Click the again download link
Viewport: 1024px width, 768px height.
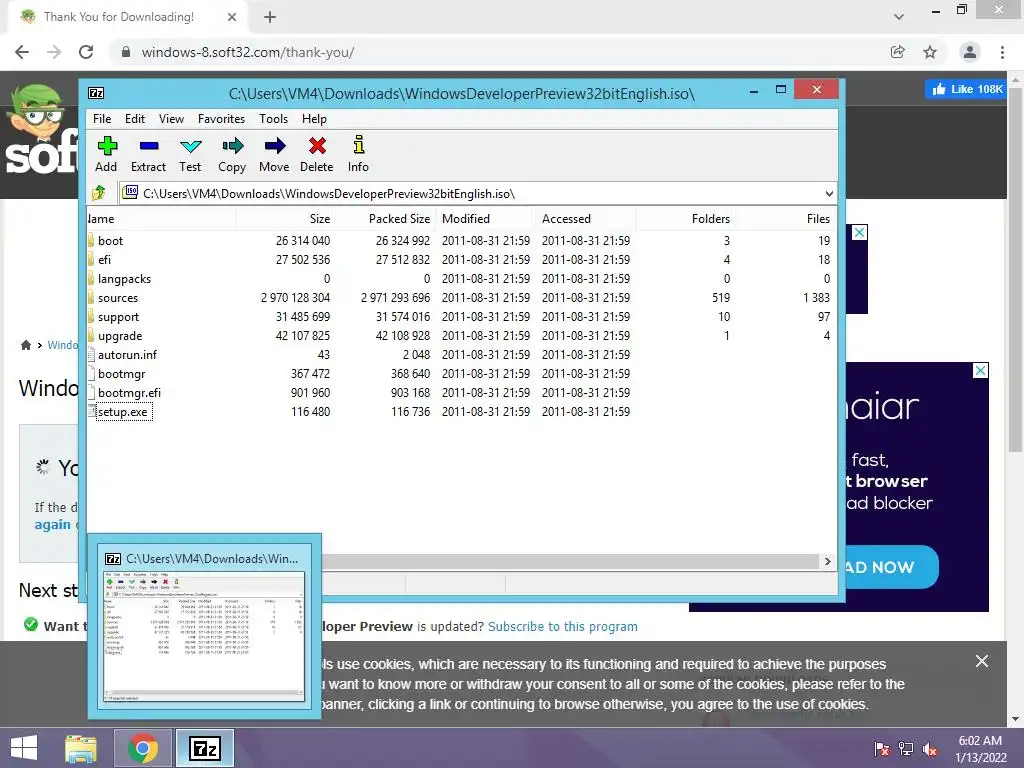click(52, 524)
